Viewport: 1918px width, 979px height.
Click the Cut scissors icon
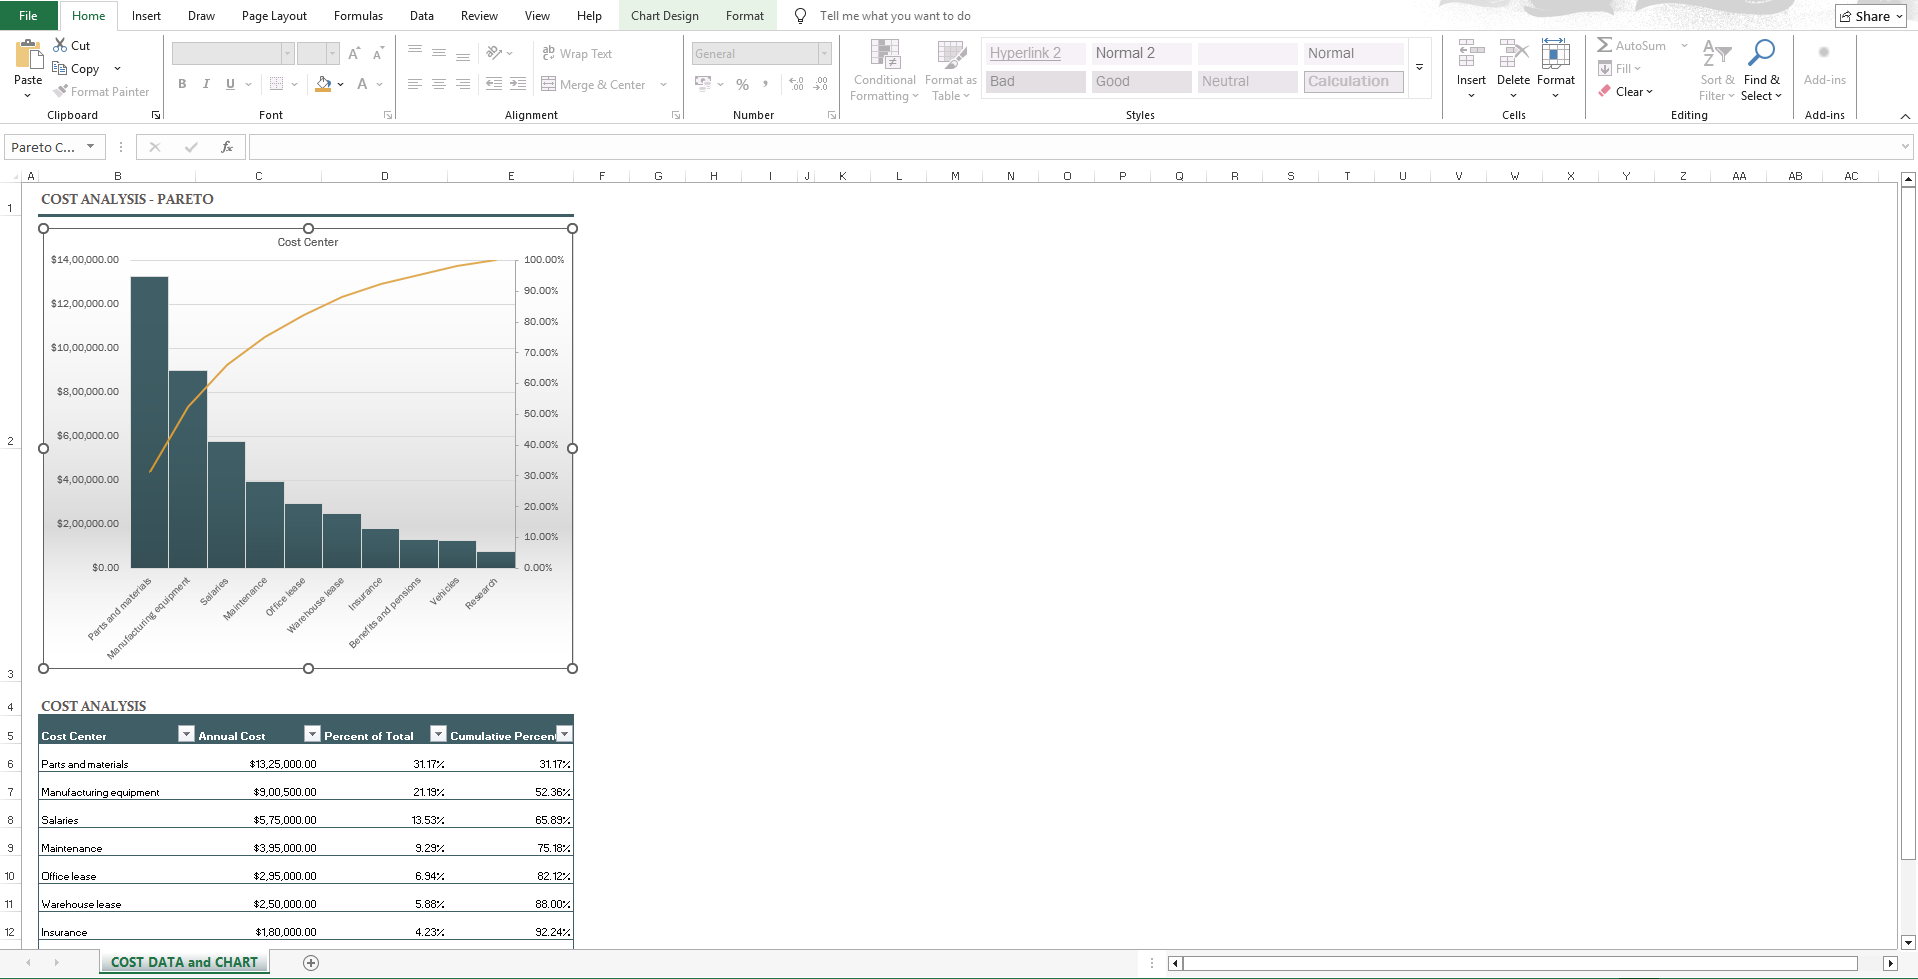60,45
